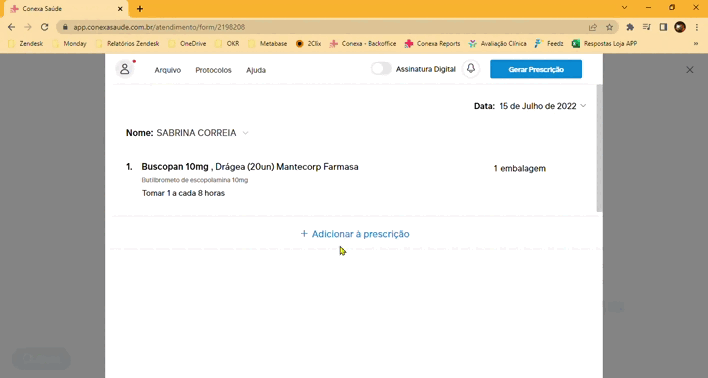This screenshot has height=378, width=708.
Task: Open Conexa Reports bookmark
Action: (433, 44)
